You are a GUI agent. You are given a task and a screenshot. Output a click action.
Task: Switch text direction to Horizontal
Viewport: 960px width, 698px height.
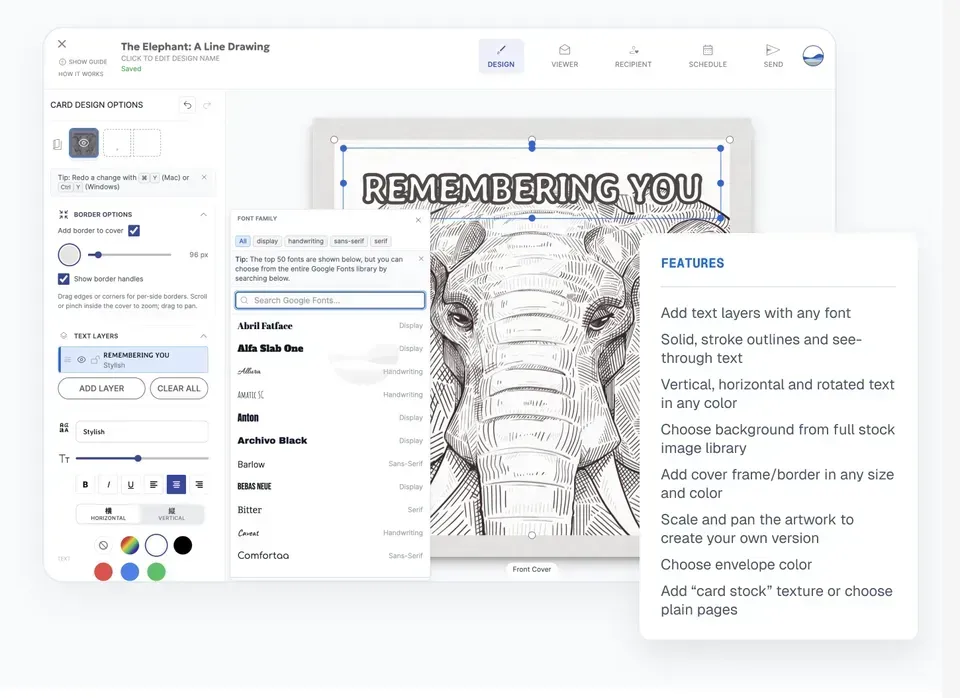click(108, 514)
